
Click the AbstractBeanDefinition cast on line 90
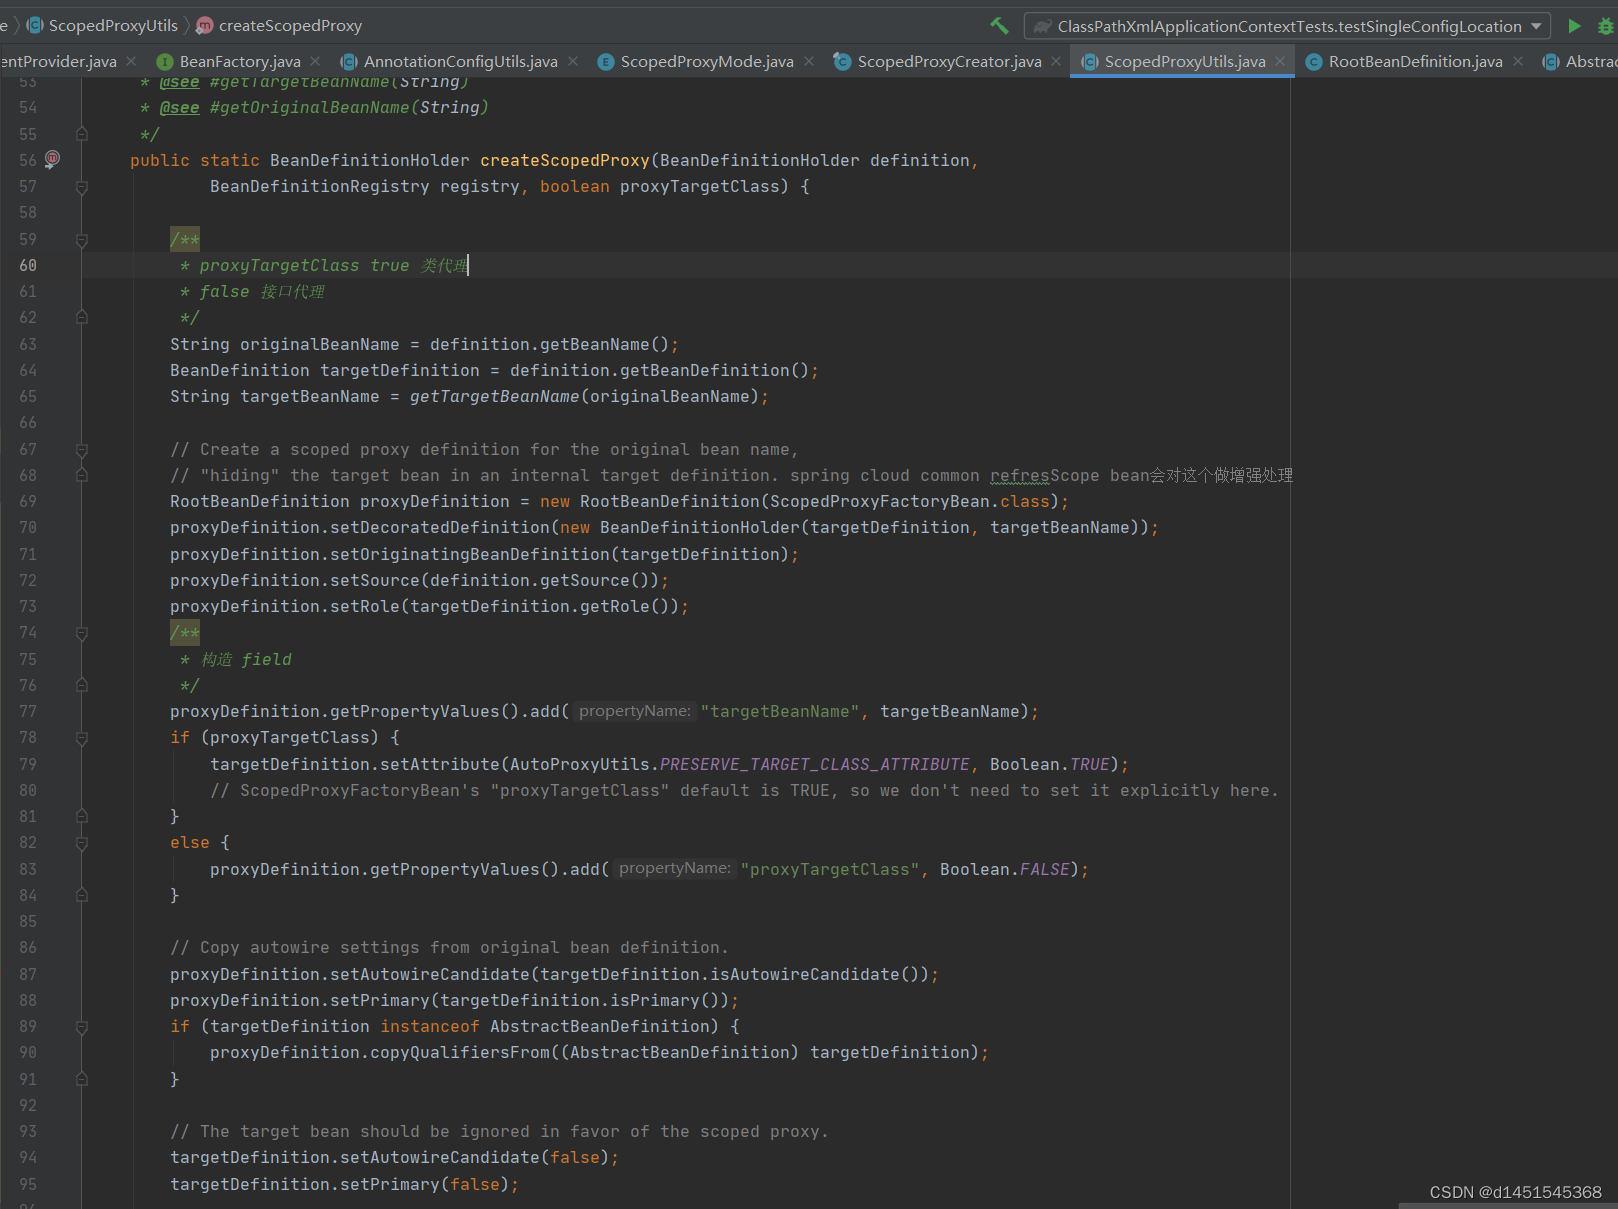(x=680, y=1053)
